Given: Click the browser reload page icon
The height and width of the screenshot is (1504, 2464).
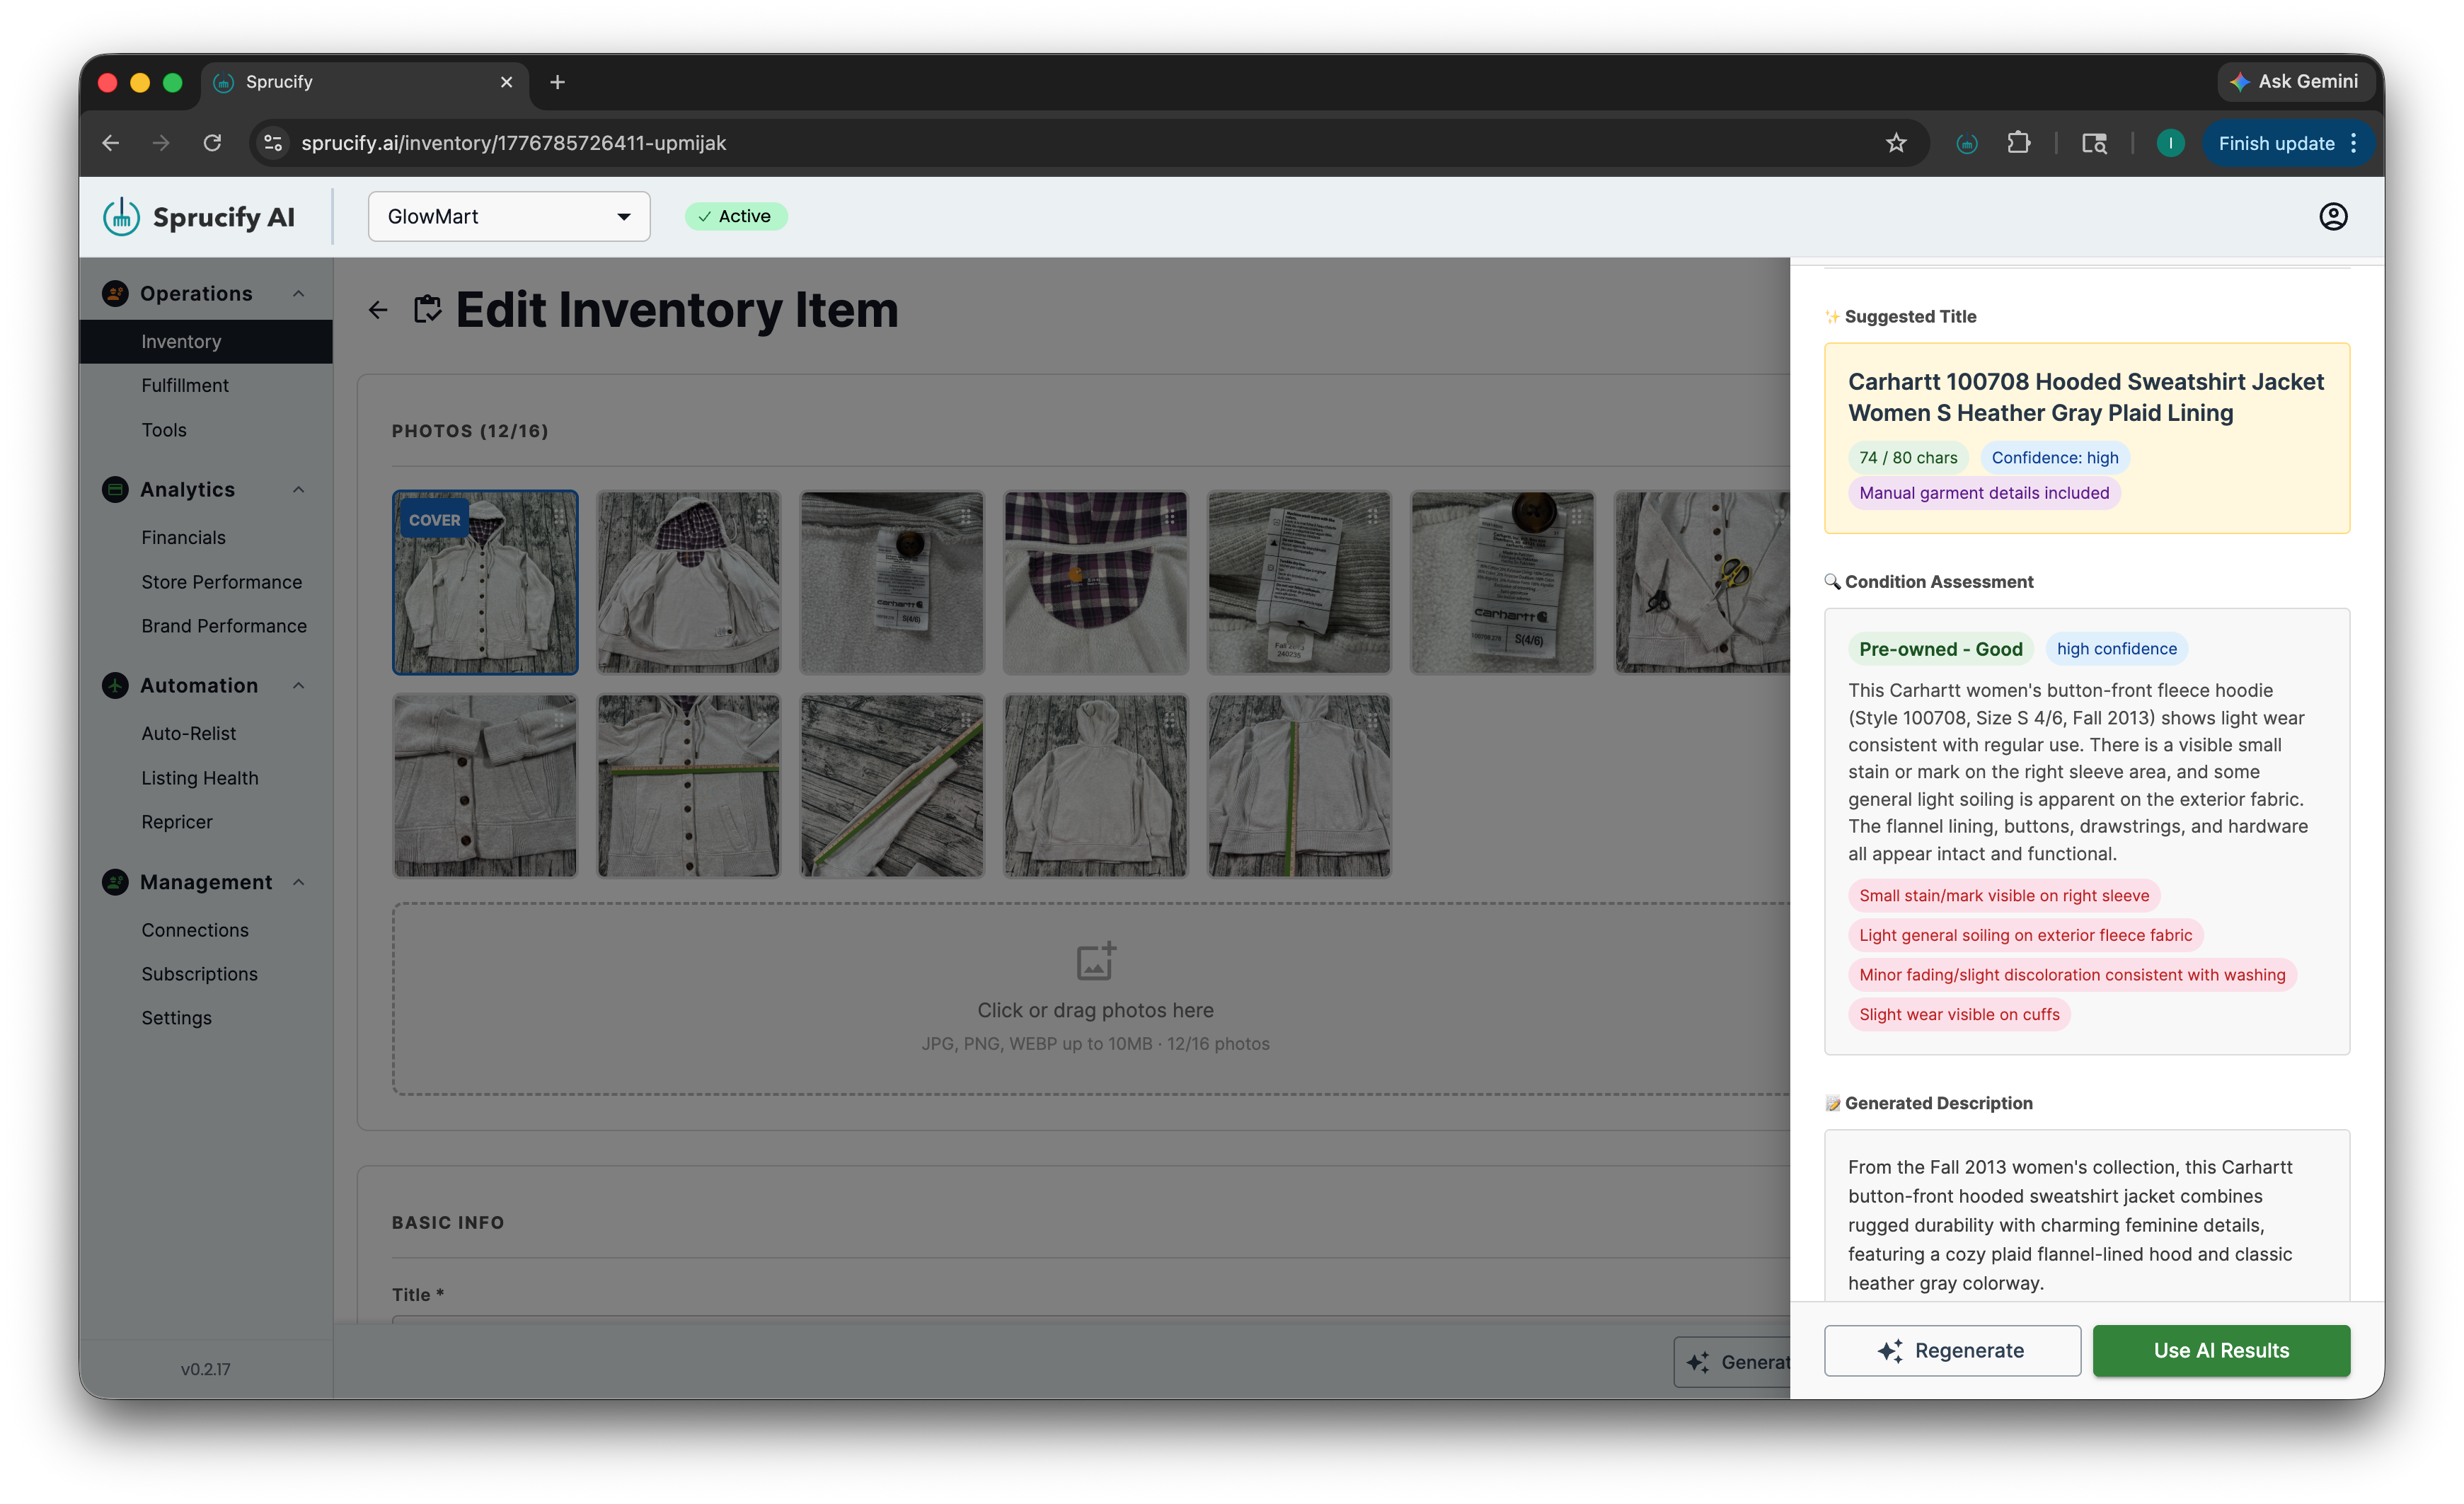Looking at the screenshot, I should tap(212, 143).
